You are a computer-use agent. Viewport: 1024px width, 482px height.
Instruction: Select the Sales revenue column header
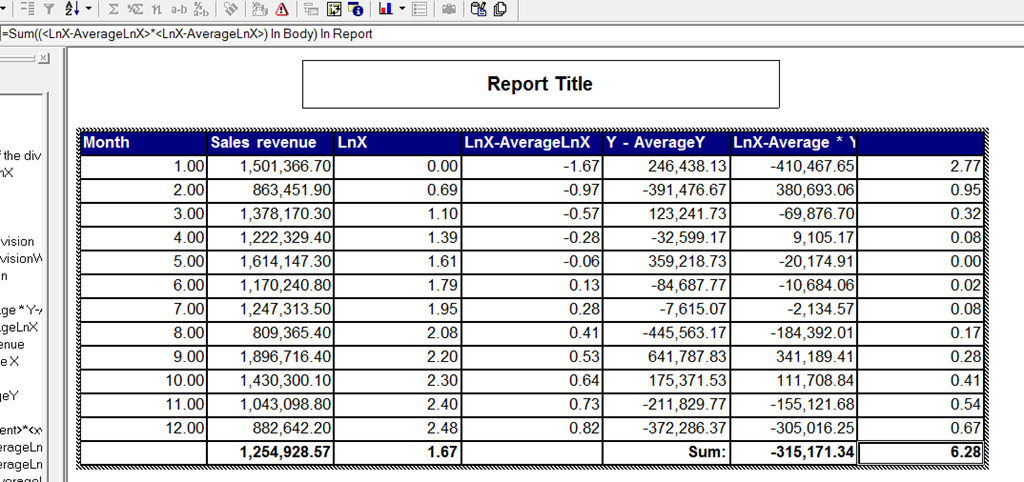point(270,142)
